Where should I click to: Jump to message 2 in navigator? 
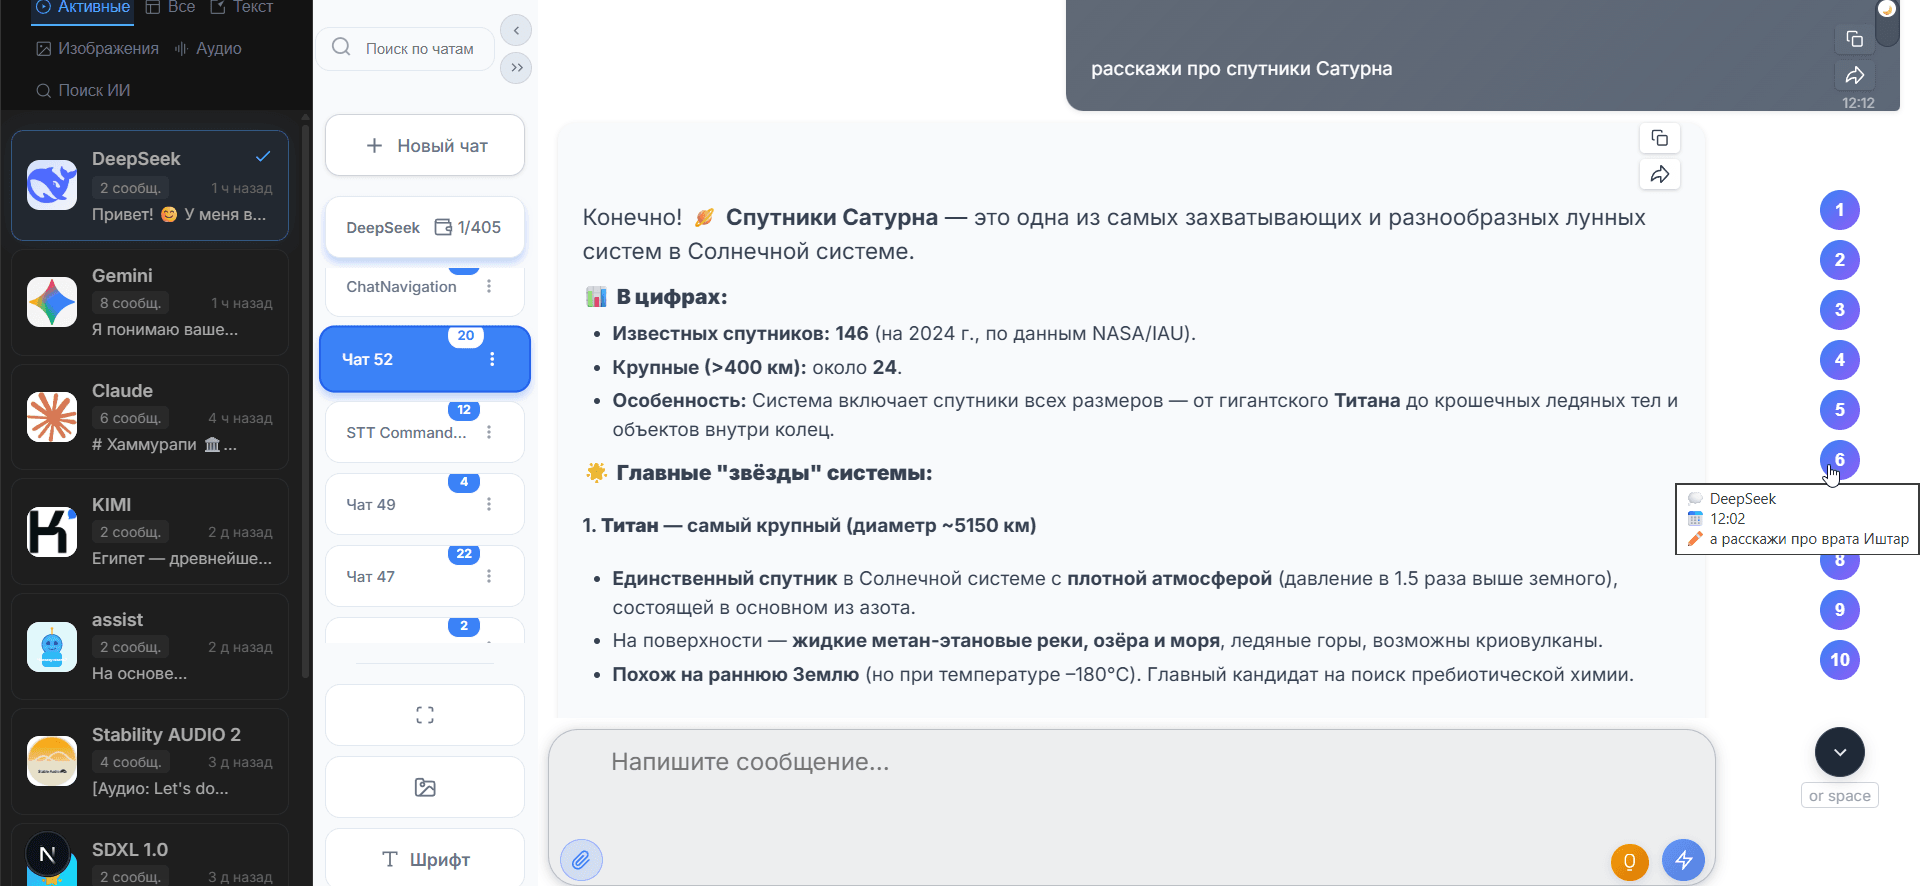point(1840,260)
